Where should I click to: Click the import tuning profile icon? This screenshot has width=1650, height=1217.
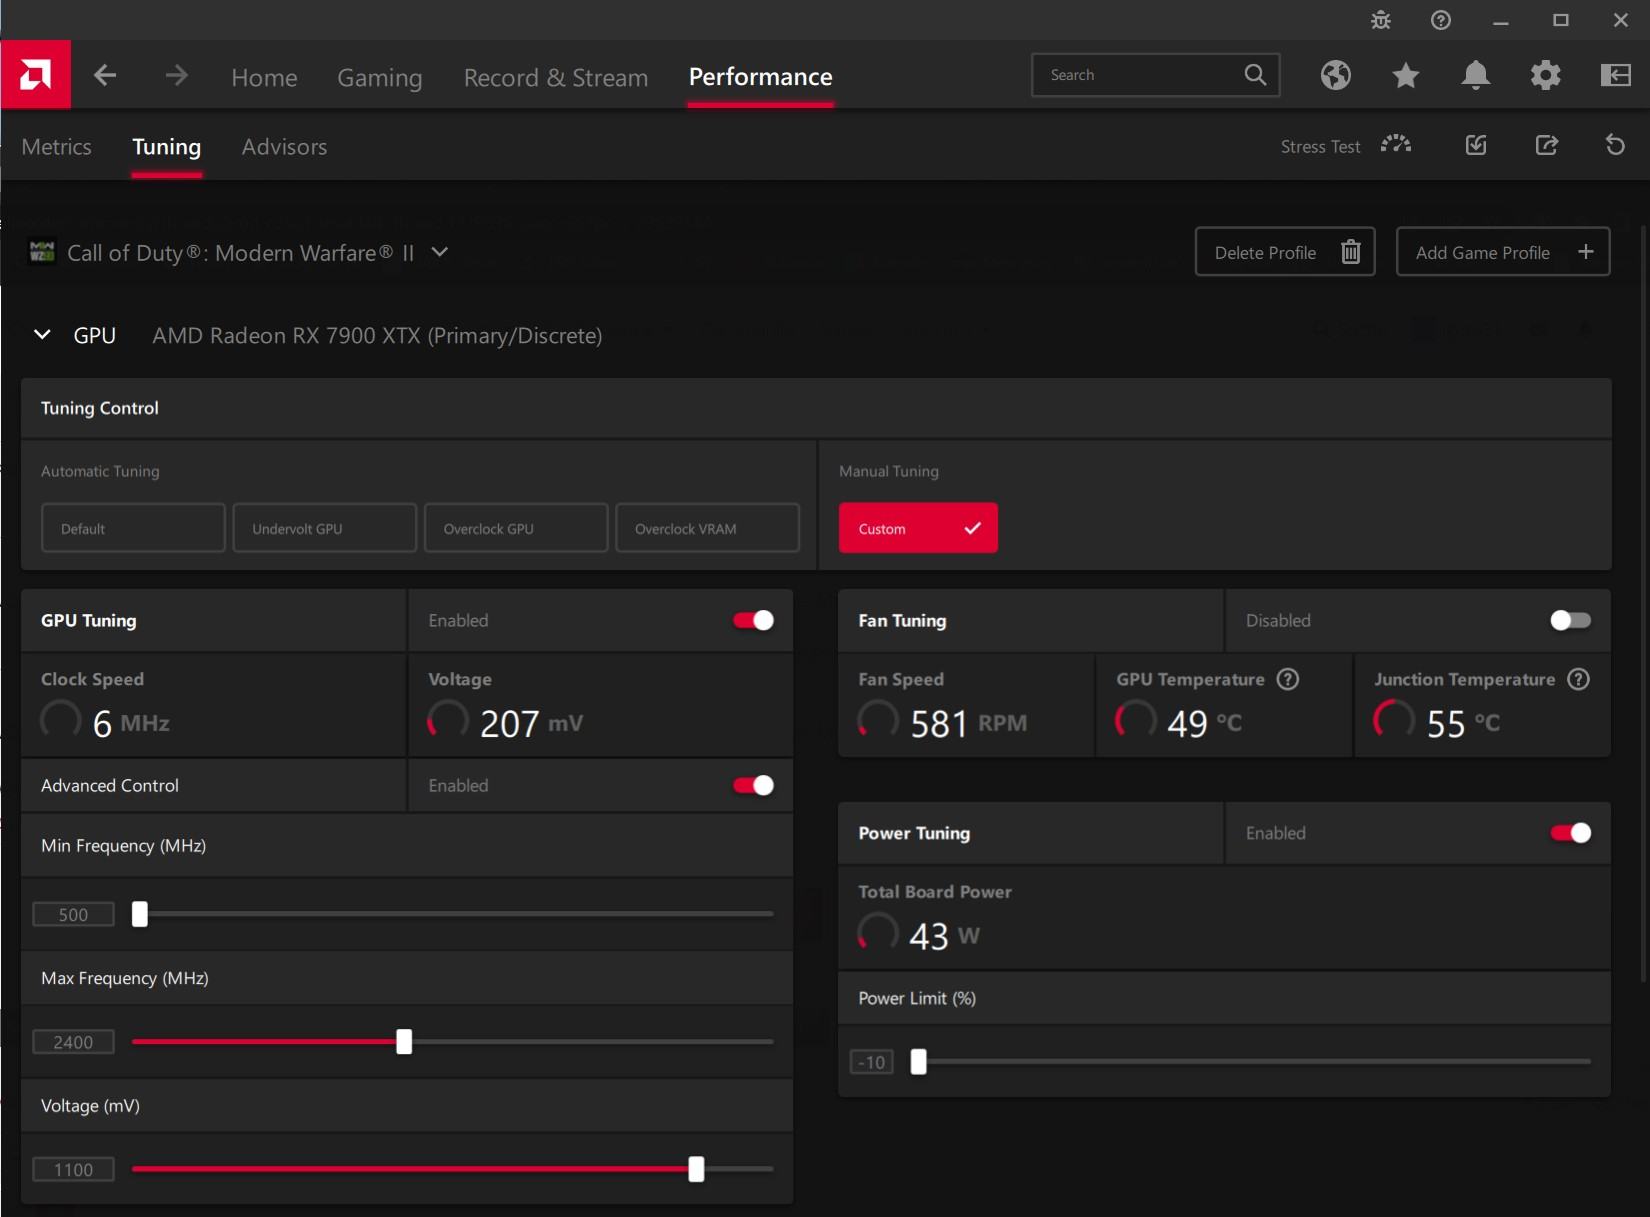tap(1476, 145)
